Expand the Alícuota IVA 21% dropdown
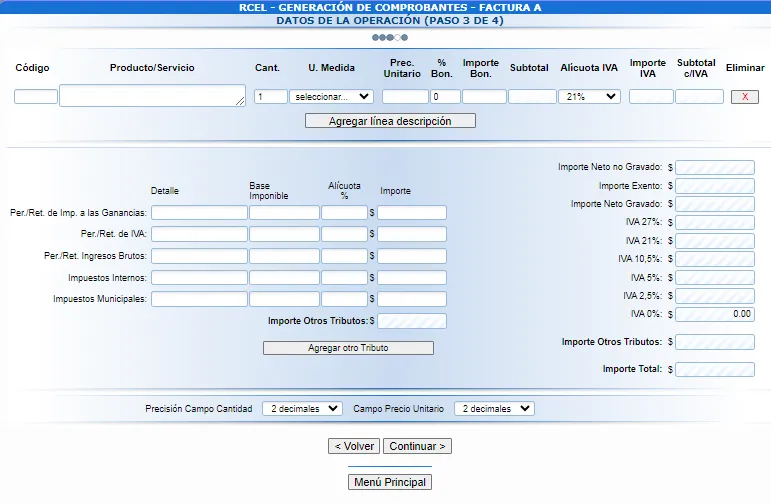The height and width of the screenshot is (504, 771). 589,97
